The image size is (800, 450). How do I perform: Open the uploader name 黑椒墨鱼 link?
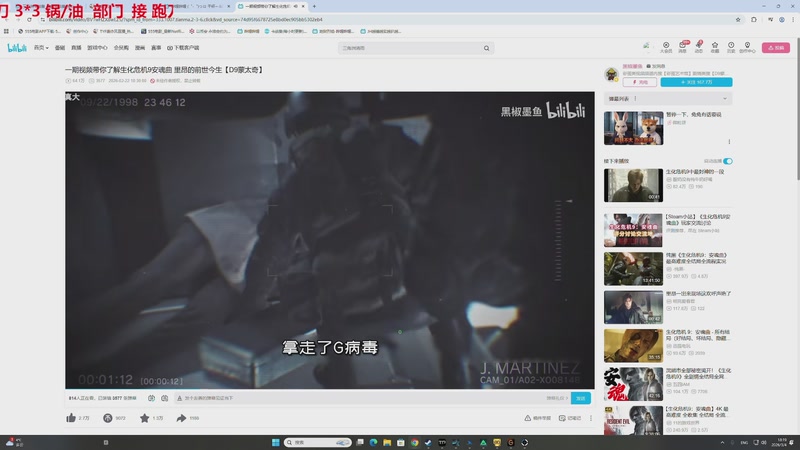tap(632, 66)
